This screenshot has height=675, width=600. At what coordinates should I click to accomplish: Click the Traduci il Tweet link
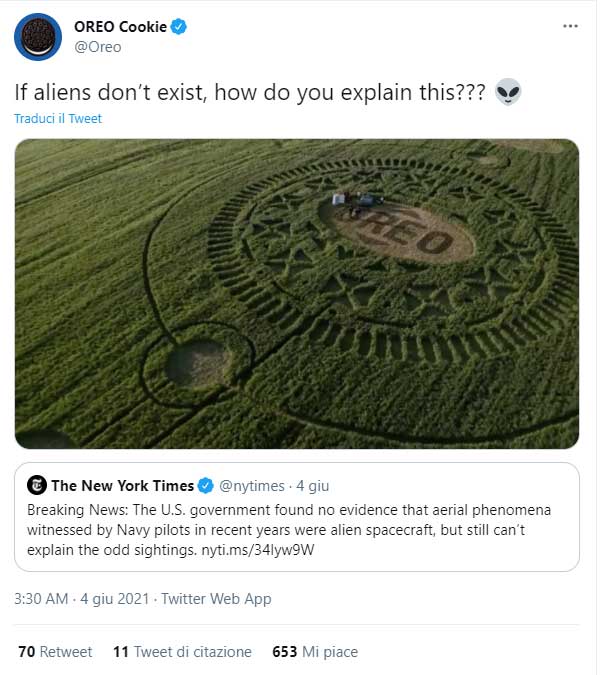point(58,118)
